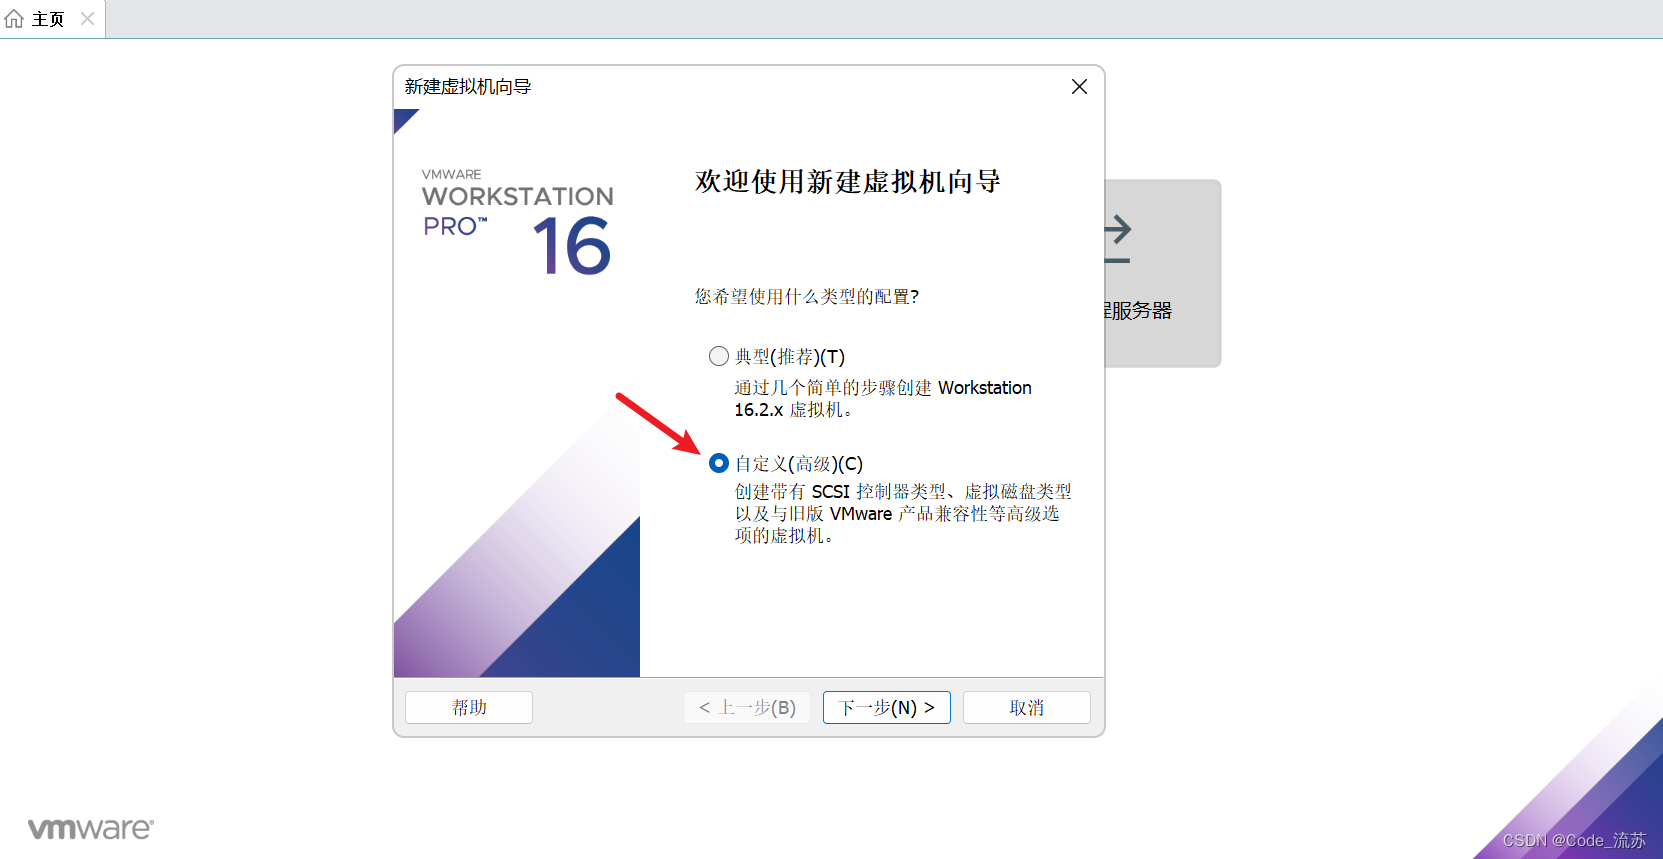The width and height of the screenshot is (1663, 859).
Task: Click the 取消 button
Action: (1026, 707)
